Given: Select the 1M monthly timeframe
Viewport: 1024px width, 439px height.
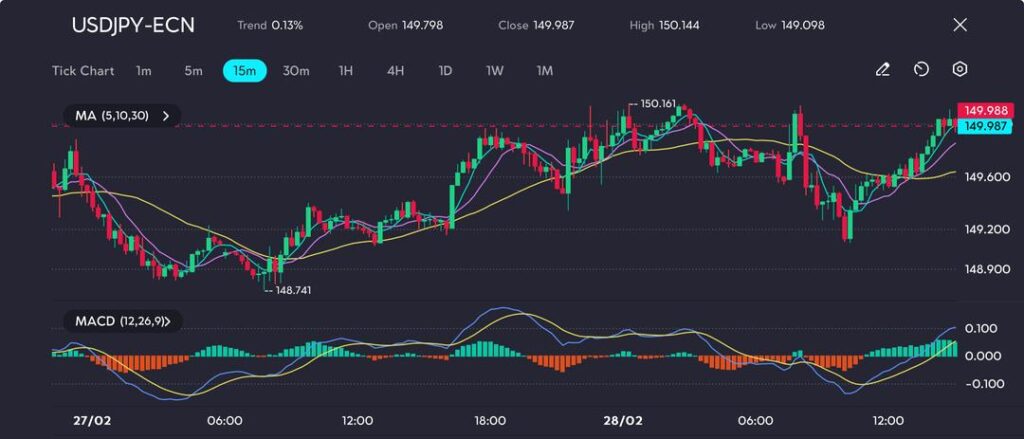Looking at the screenshot, I should [544, 71].
